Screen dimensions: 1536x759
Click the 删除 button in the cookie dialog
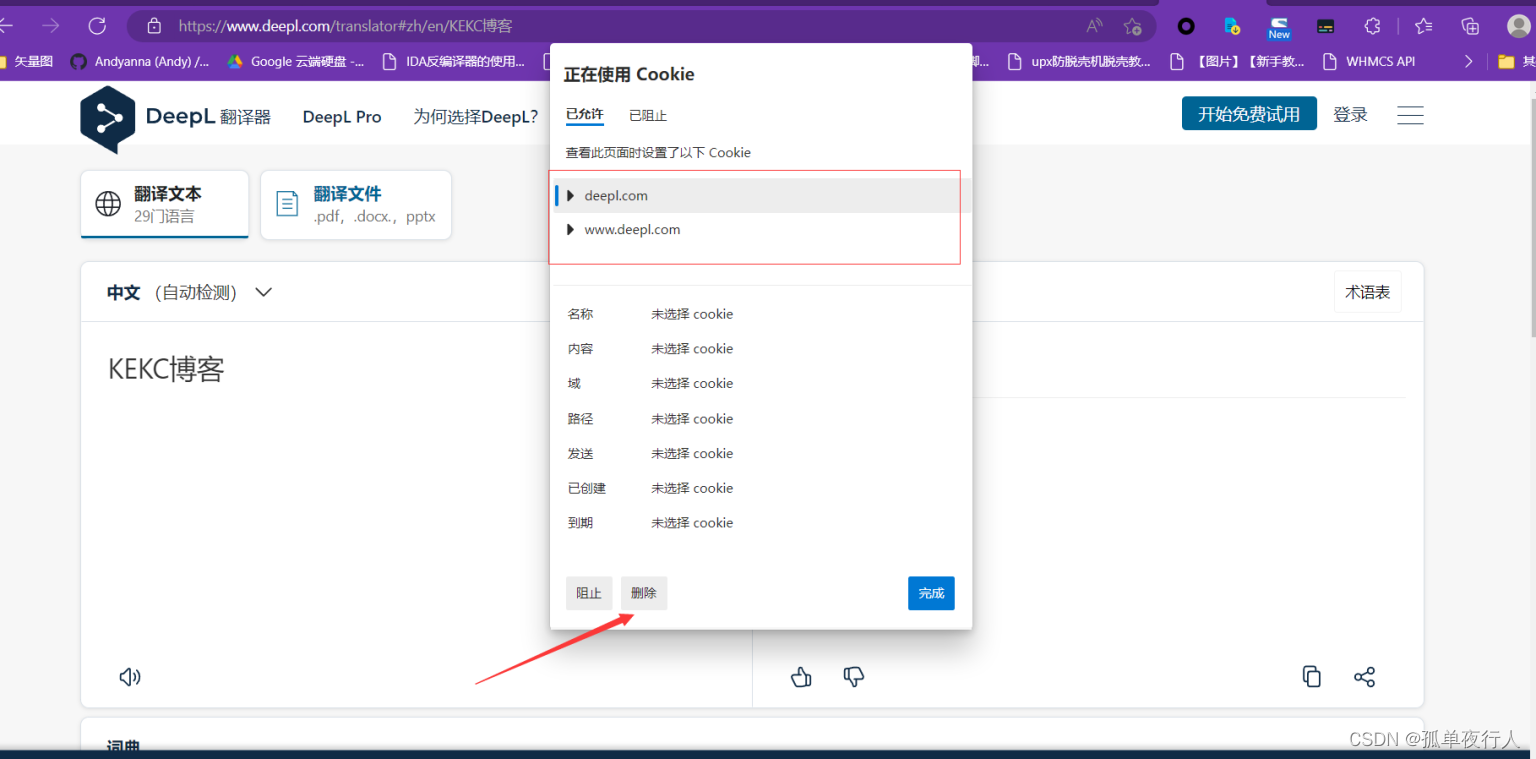pyautogui.click(x=644, y=592)
